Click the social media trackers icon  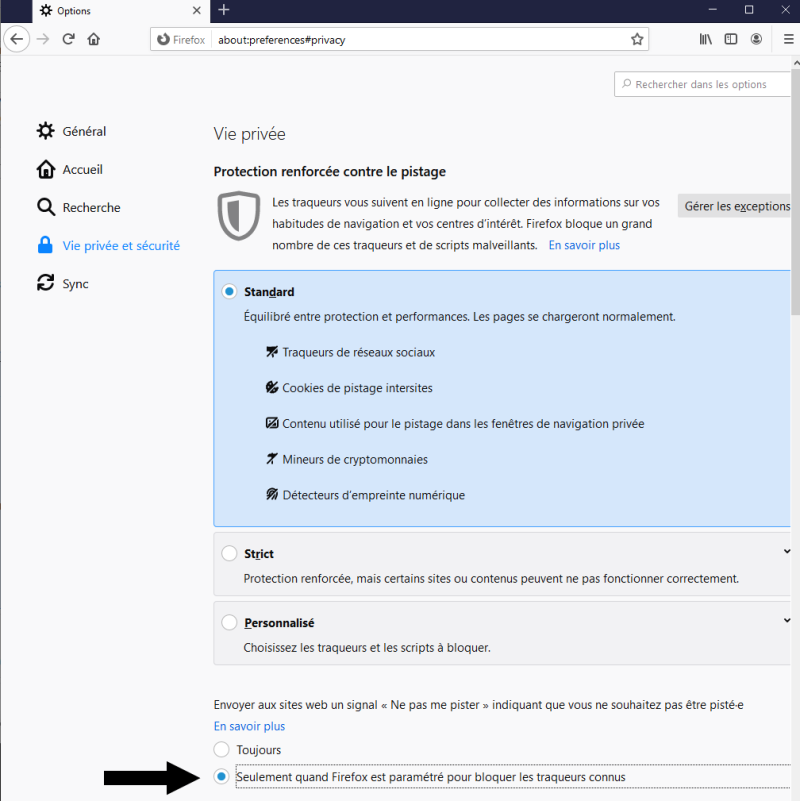pos(272,351)
